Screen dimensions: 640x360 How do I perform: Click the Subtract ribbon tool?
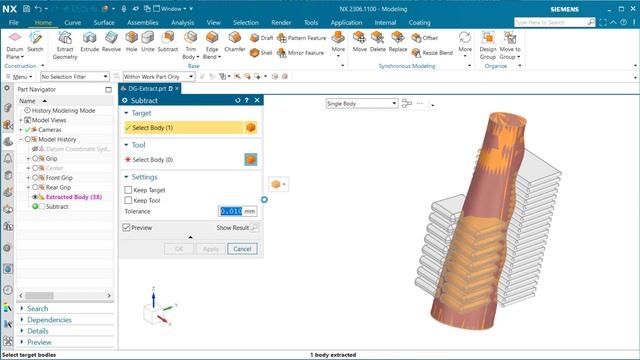[x=168, y=42]
